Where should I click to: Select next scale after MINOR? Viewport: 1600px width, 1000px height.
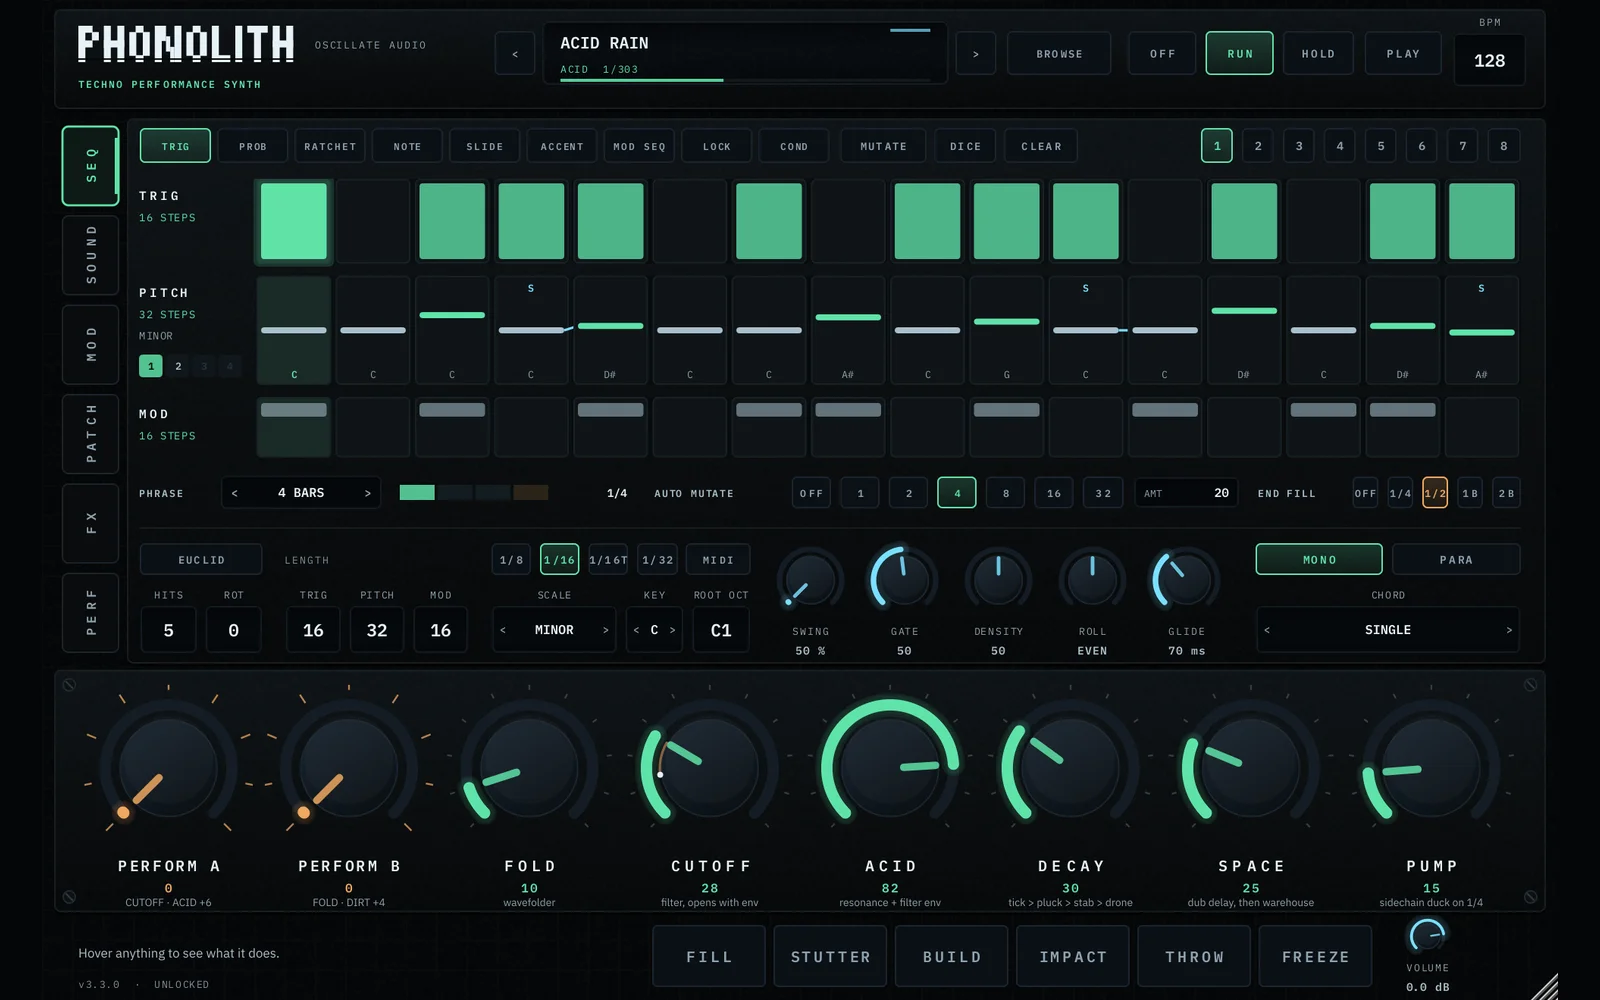(605, 630)
